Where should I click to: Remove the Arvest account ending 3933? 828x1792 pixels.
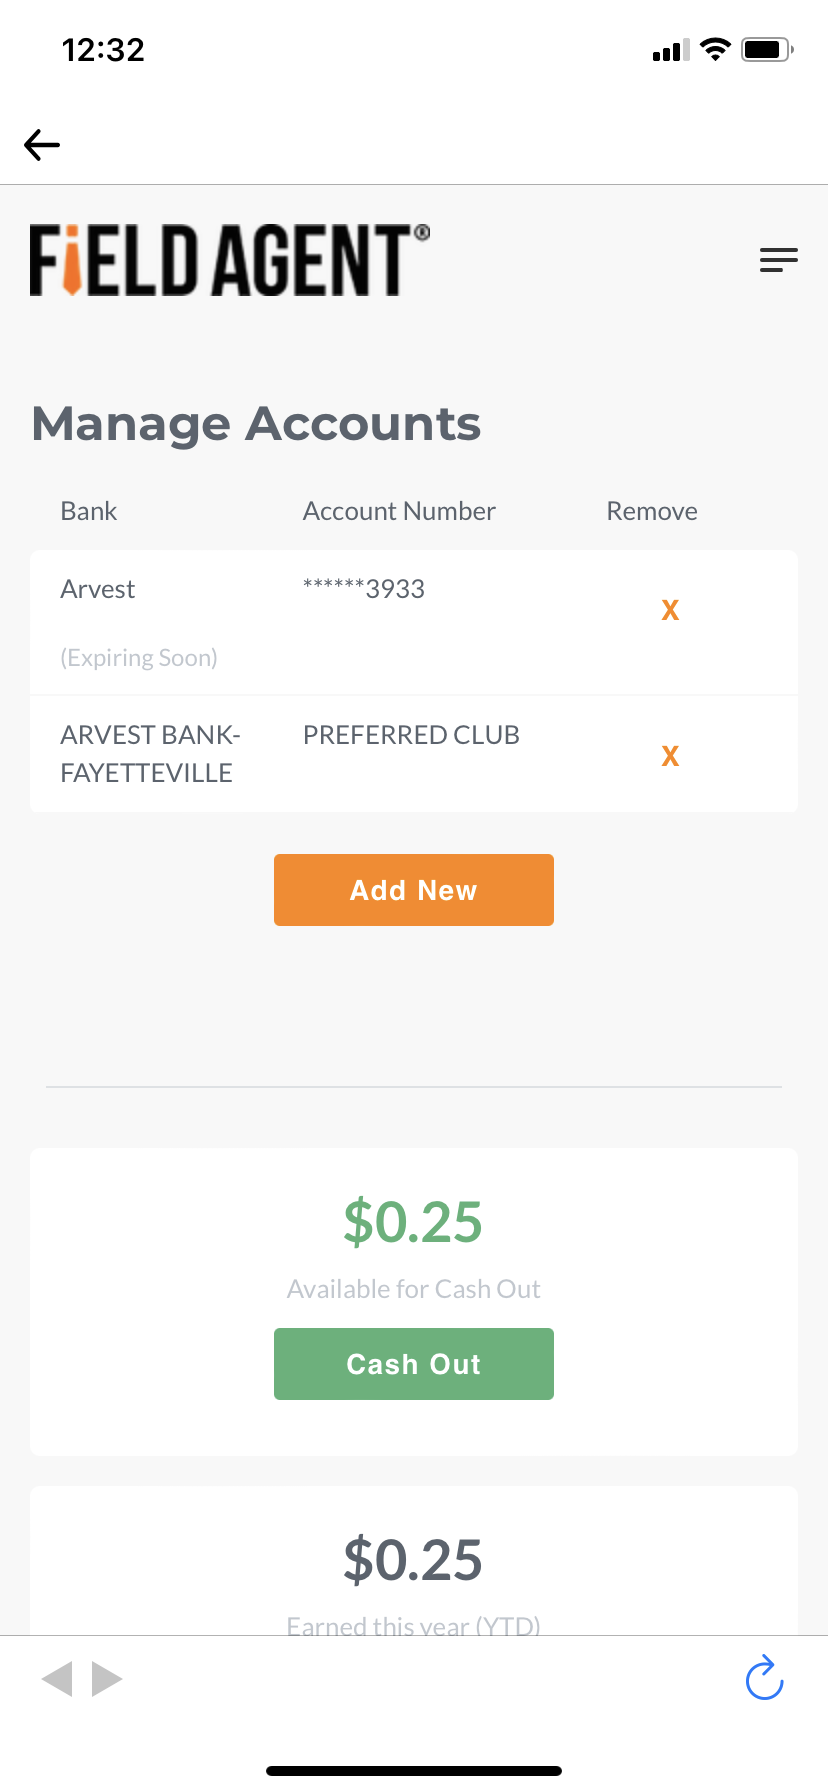coord(670,610)
